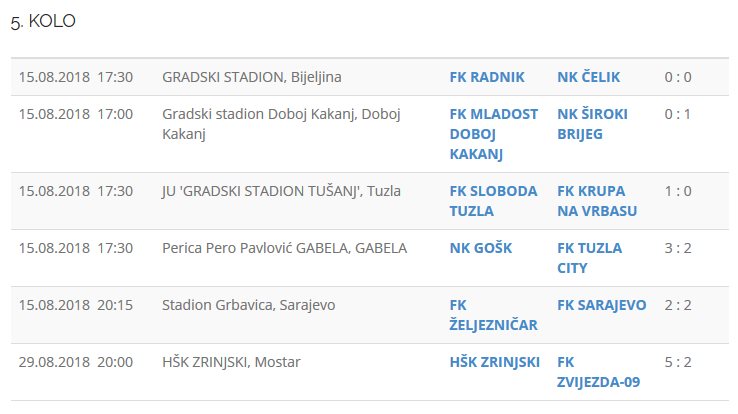
Task: Open FK Krupa na Vrbasu link
Action: click(597, 200)
